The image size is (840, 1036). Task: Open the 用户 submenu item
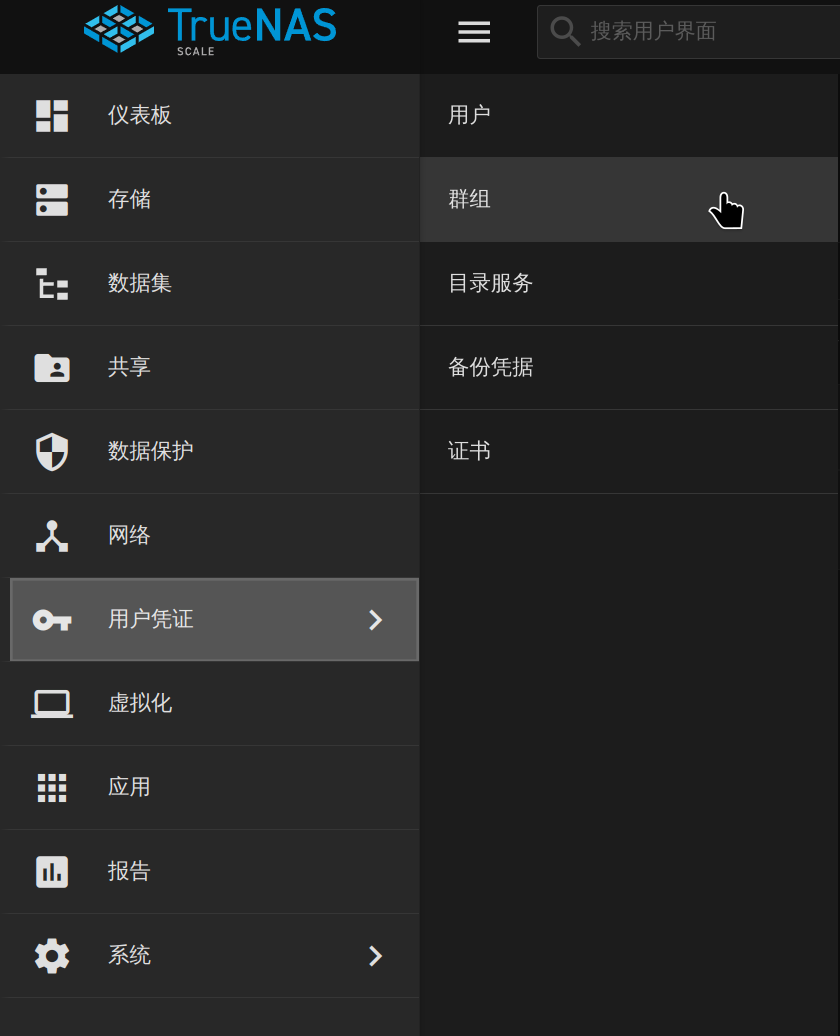tap(629, 116)
